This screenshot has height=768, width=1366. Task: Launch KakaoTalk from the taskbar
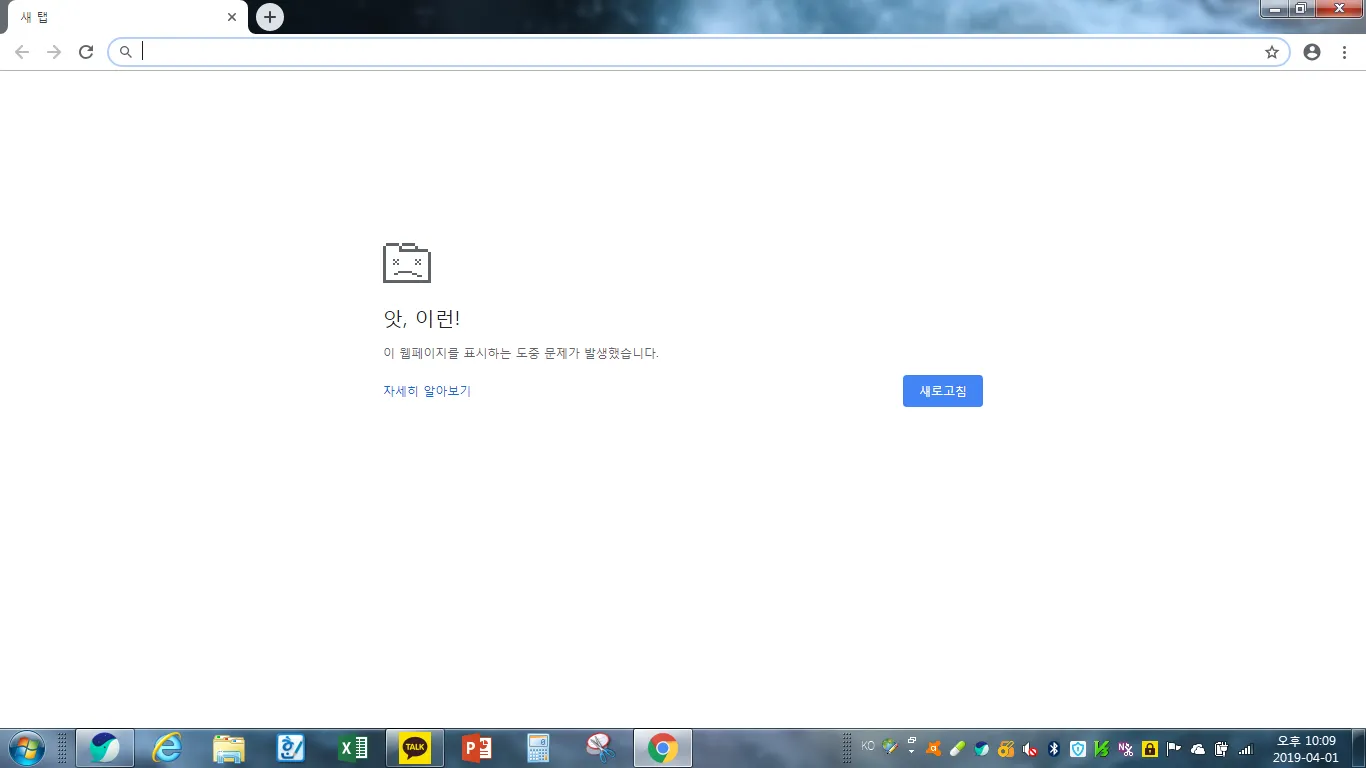pos(414,747)
